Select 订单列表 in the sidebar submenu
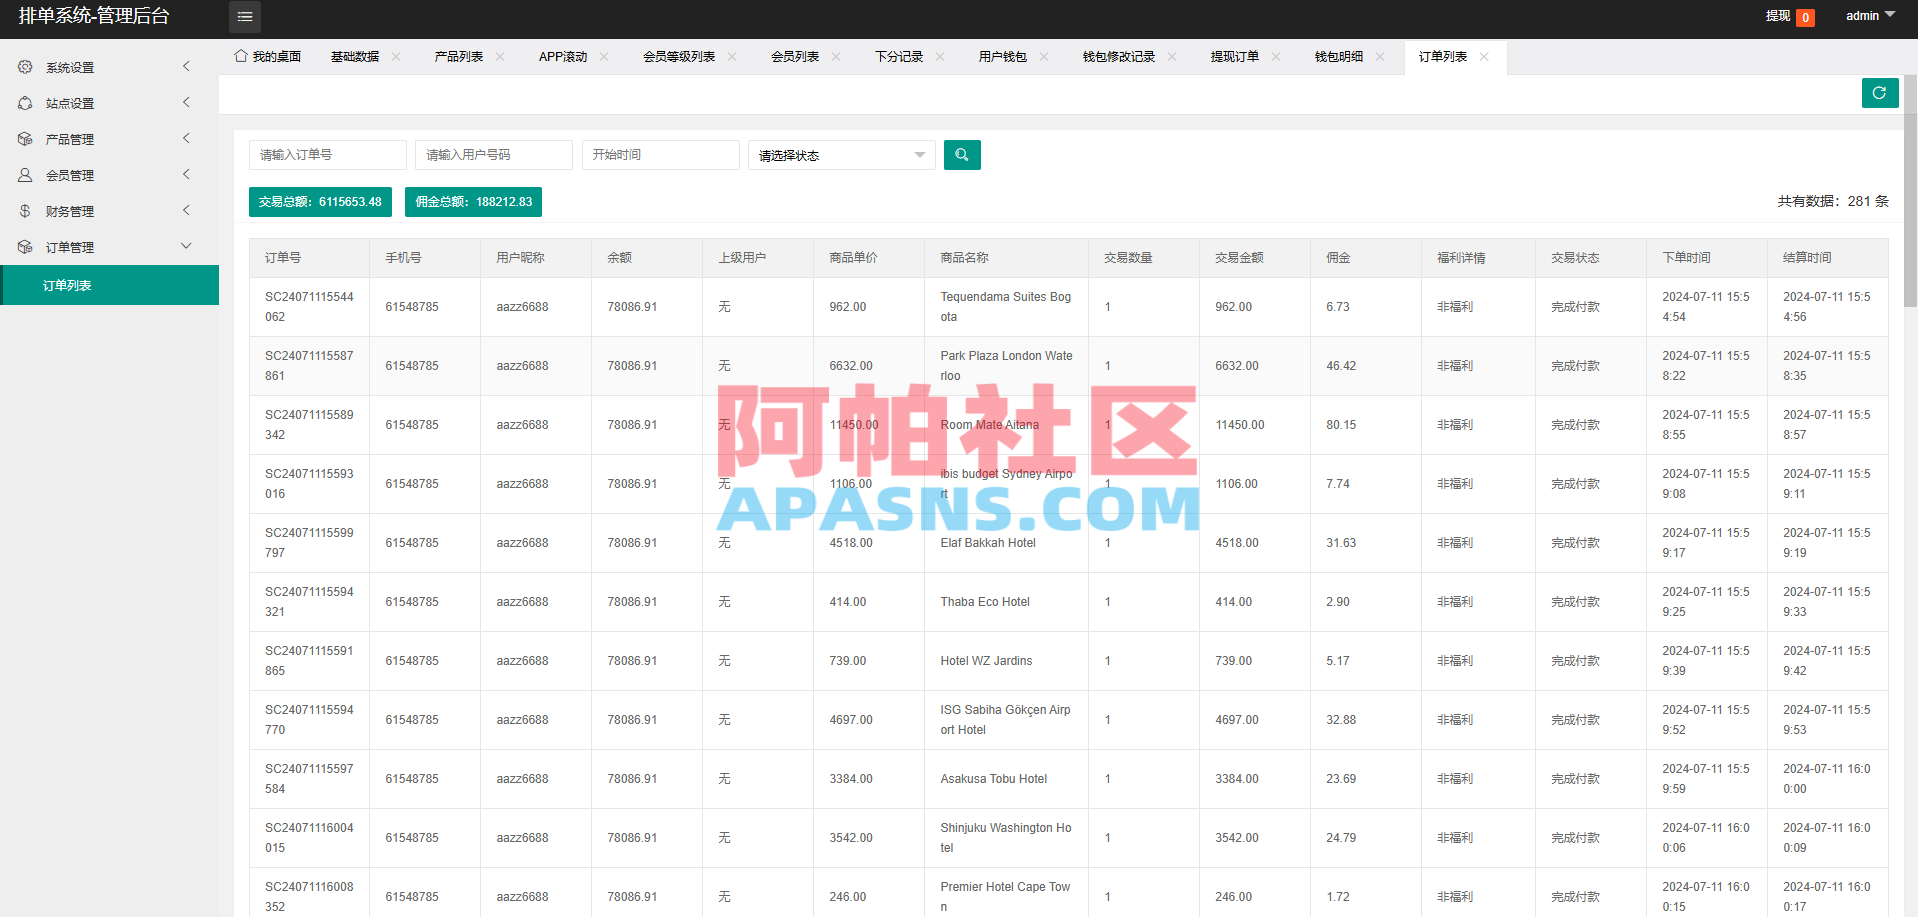1918x917 pixels. pos(66,285)
